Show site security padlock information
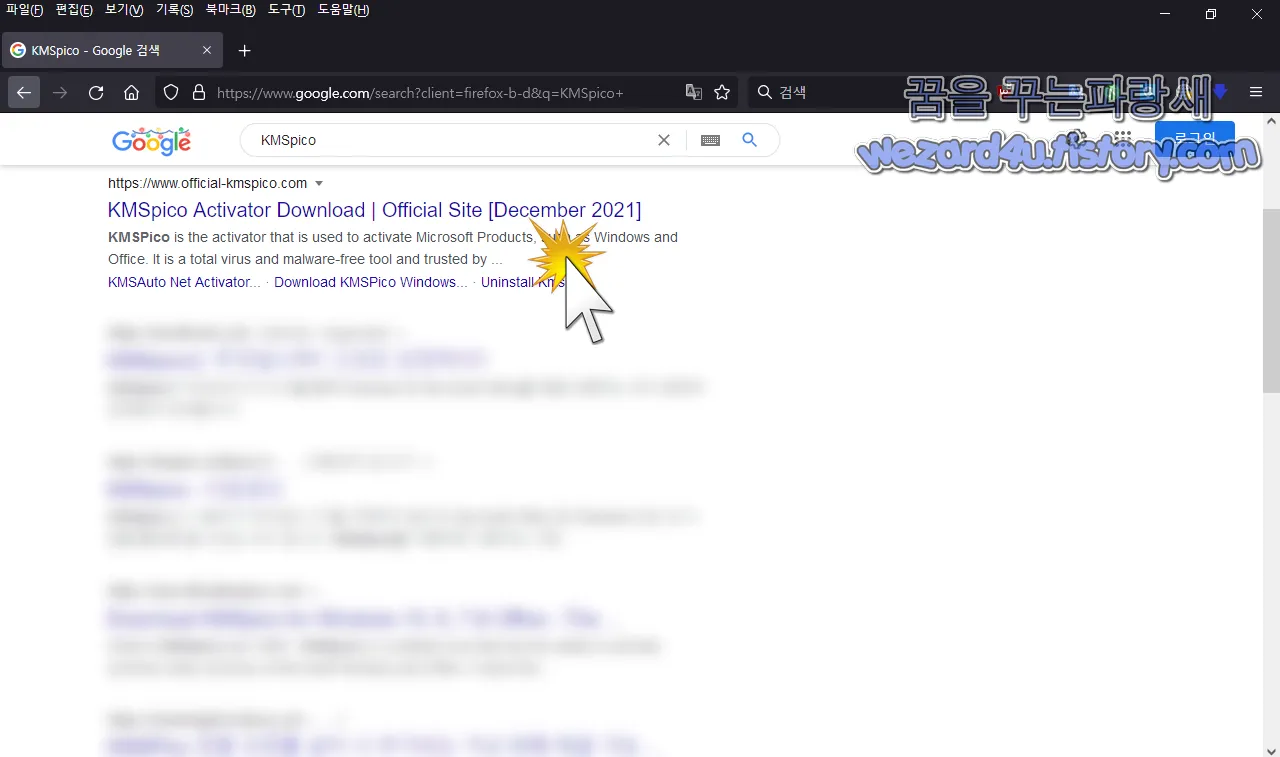This screenshot has width=1280, height=757. pos(198,92)
